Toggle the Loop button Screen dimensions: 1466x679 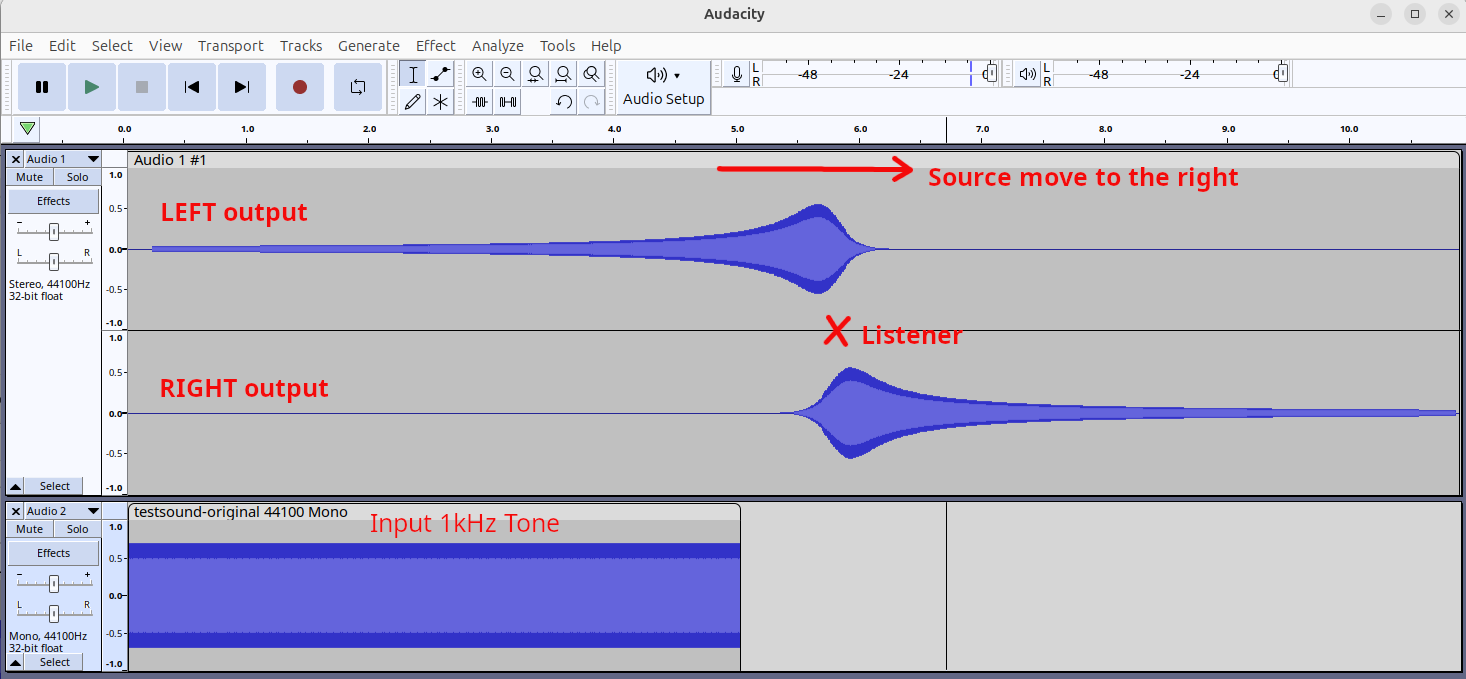click(358, 87)
